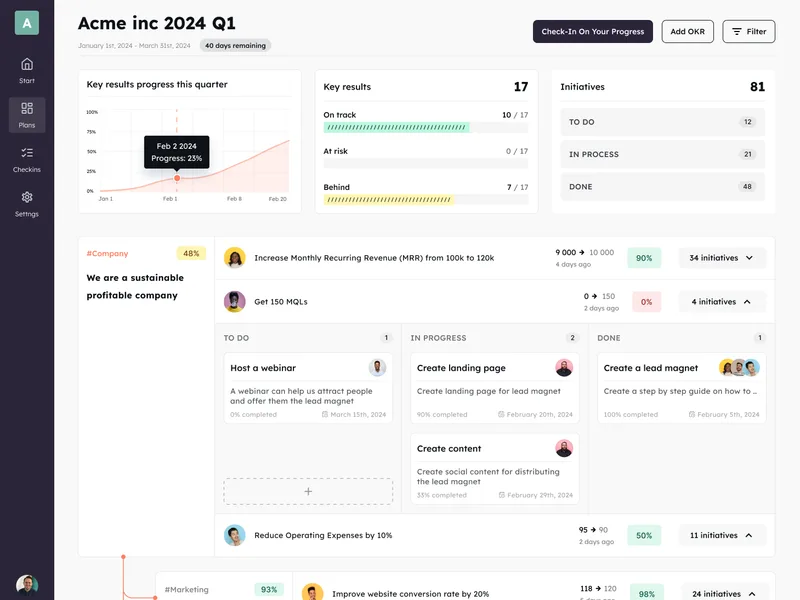Select the TO DO initiatives row
This screenshot has width=800, height=600.
pos(662,122)
